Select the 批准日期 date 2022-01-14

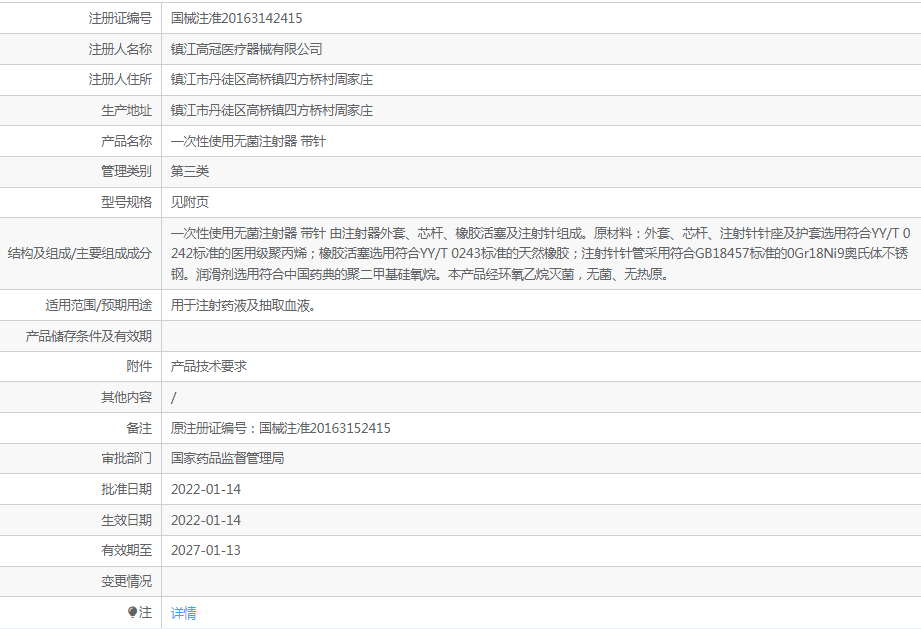pos(206,489)
